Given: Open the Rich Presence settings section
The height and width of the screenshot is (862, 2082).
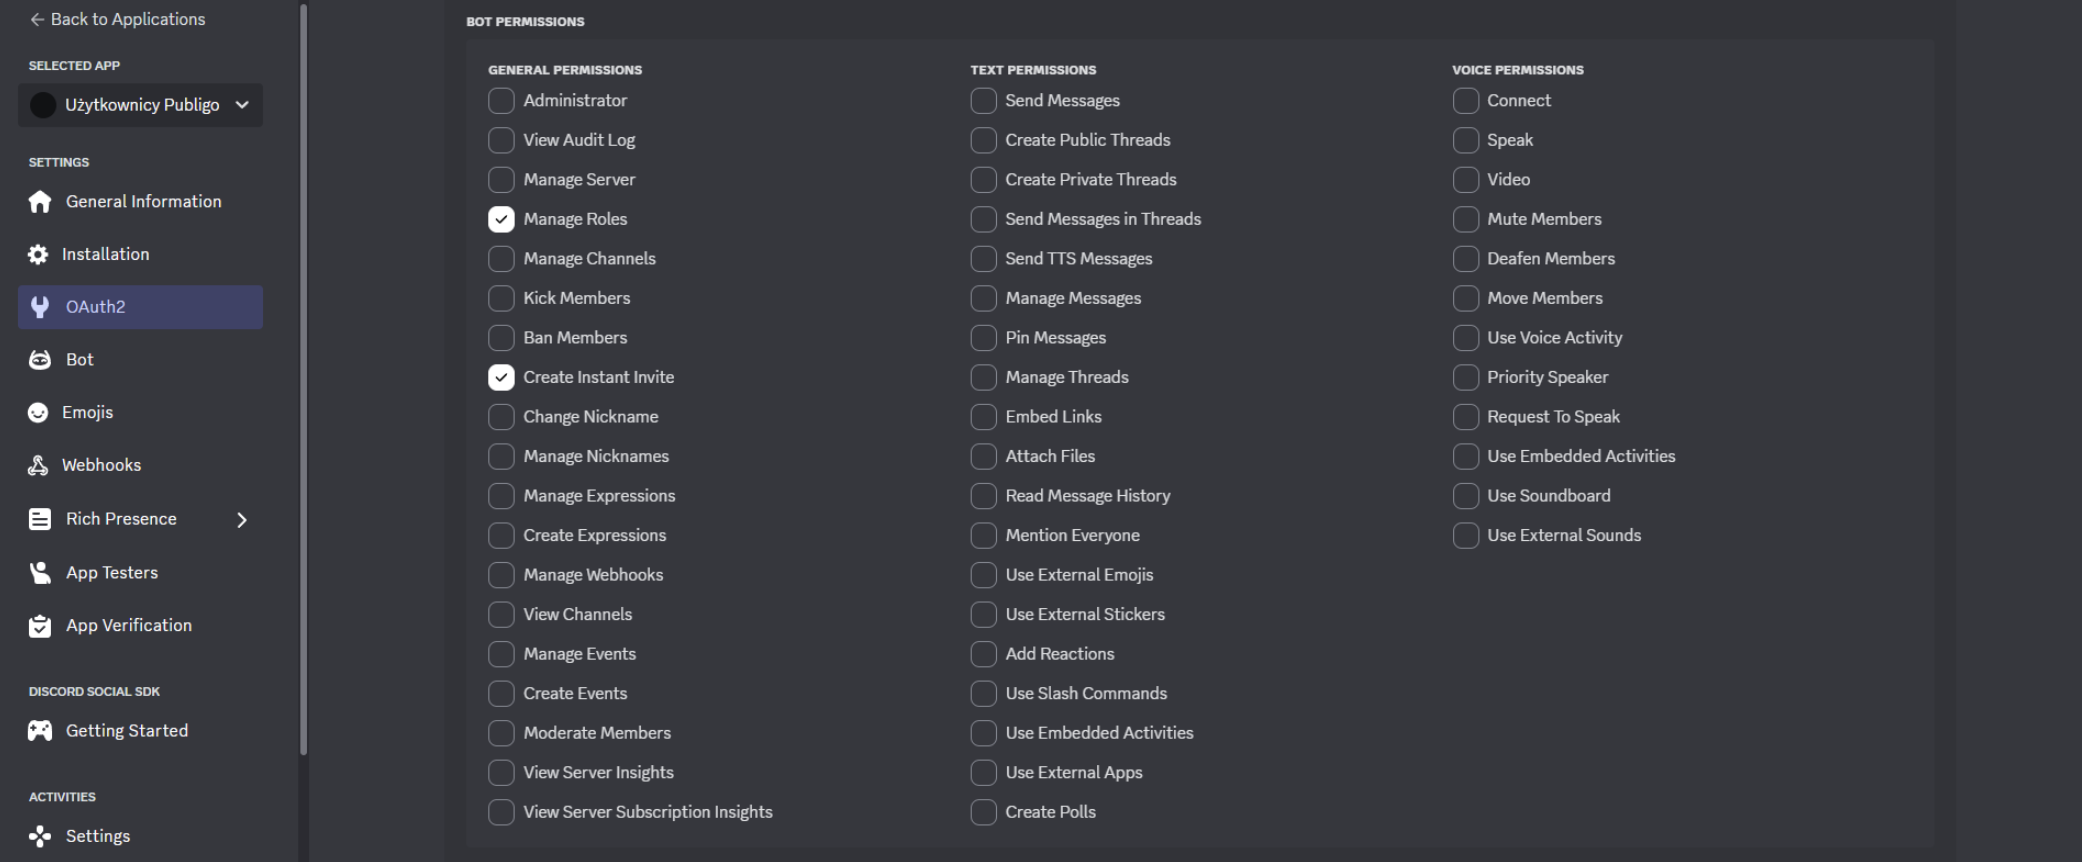Looking at the screenshot, I should pyautogui.click(x=121, y=519).
